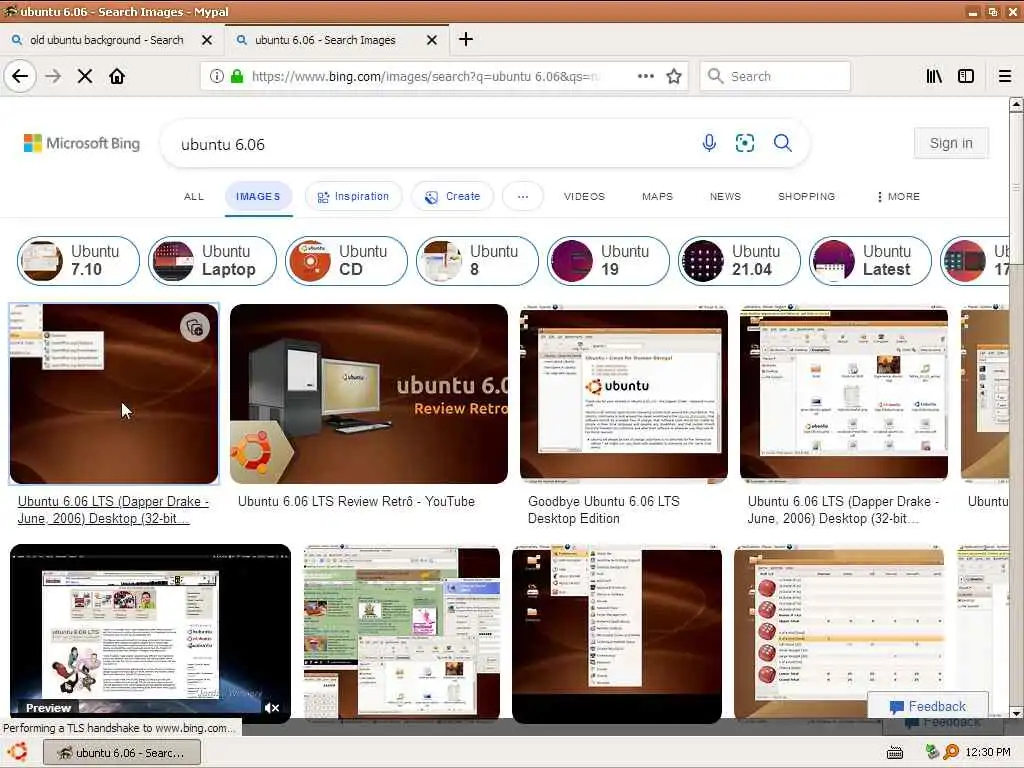Open 'Ubuntu 6.06 LTS Review Retrô' thumbnail
Viewport: 1024px width, 768px height.
click(368, 394)
